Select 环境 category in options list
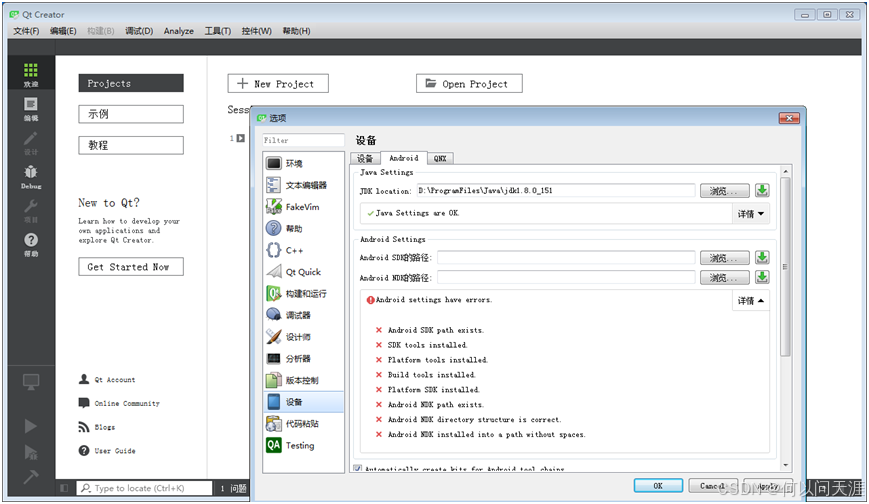The height and width of the screenshot is (504, 869). pyautogui.click(x=303, y=164)
